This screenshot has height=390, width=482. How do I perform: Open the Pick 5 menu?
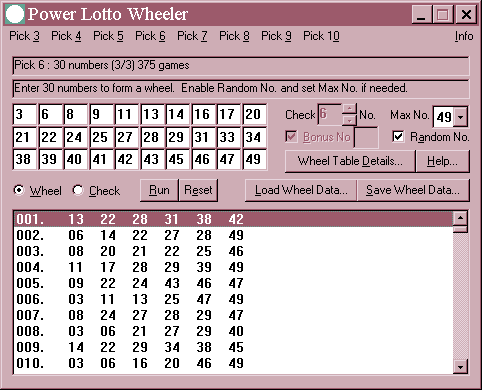pyautogui.click(x=108, y=36)
